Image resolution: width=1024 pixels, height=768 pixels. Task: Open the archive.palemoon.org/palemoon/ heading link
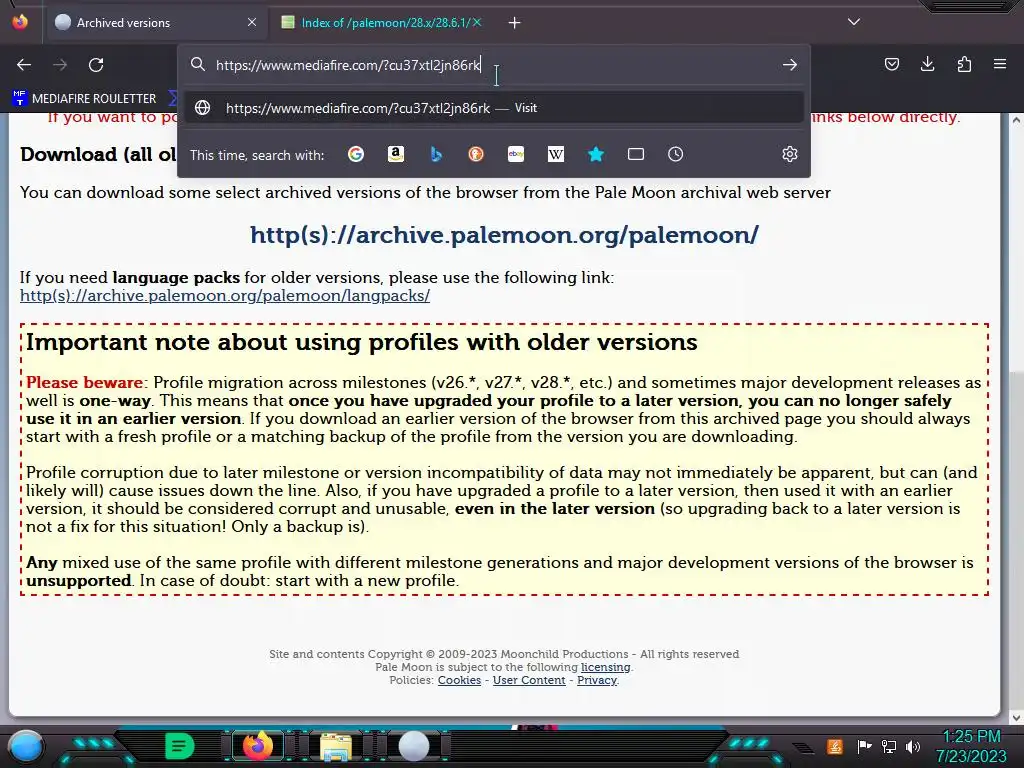[504, 234]
